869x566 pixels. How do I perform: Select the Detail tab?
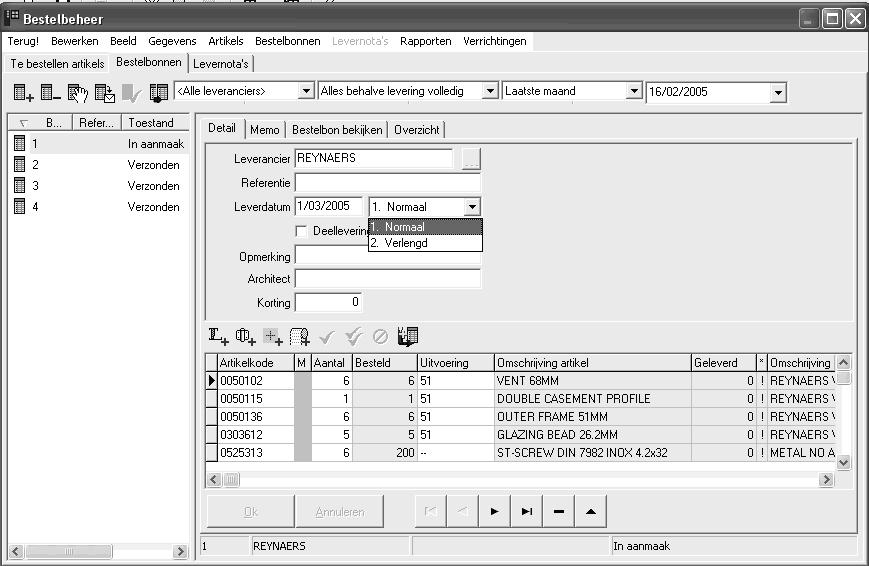(x=222, y=128)
